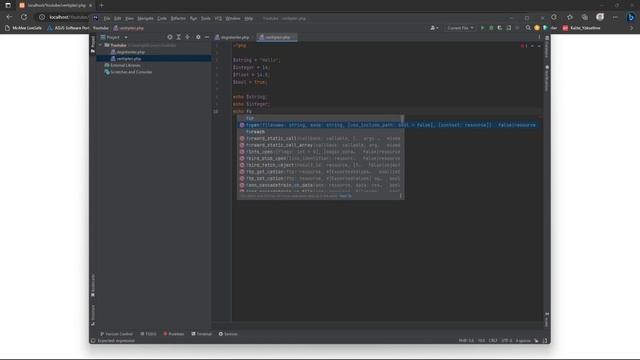
Task: Click the IDE updates orange icon
Action: (x=537, y=28)
